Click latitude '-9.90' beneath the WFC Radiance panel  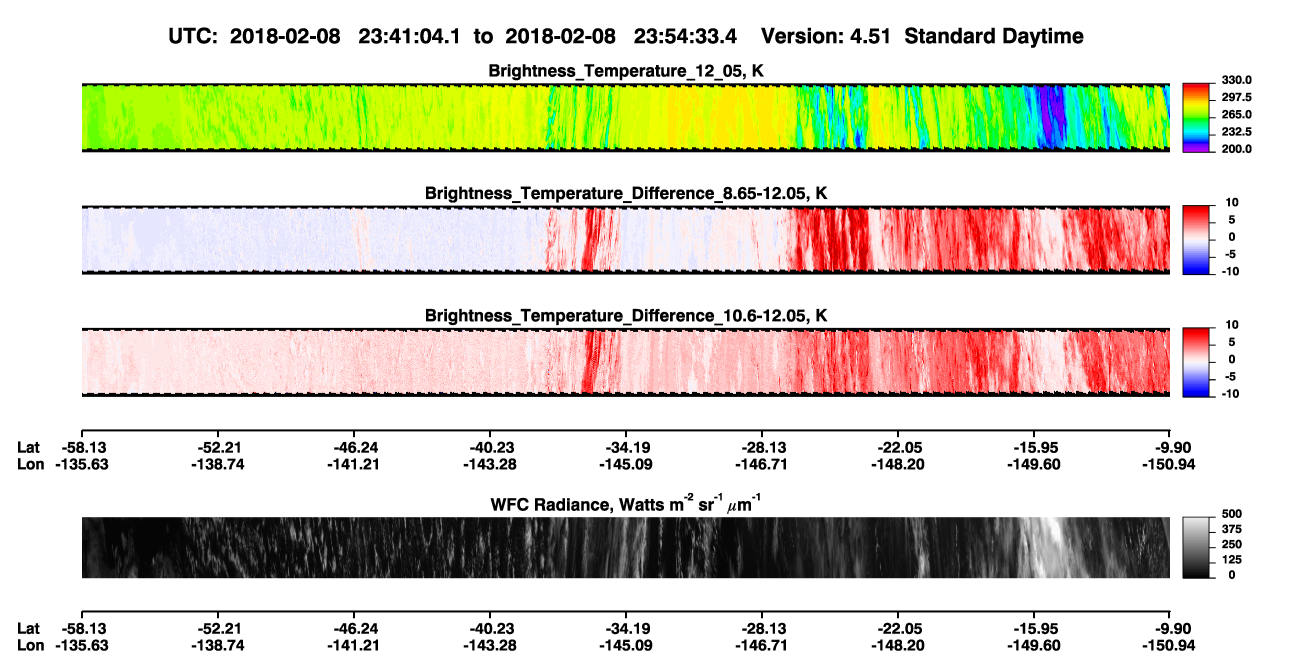(1173, 629)
